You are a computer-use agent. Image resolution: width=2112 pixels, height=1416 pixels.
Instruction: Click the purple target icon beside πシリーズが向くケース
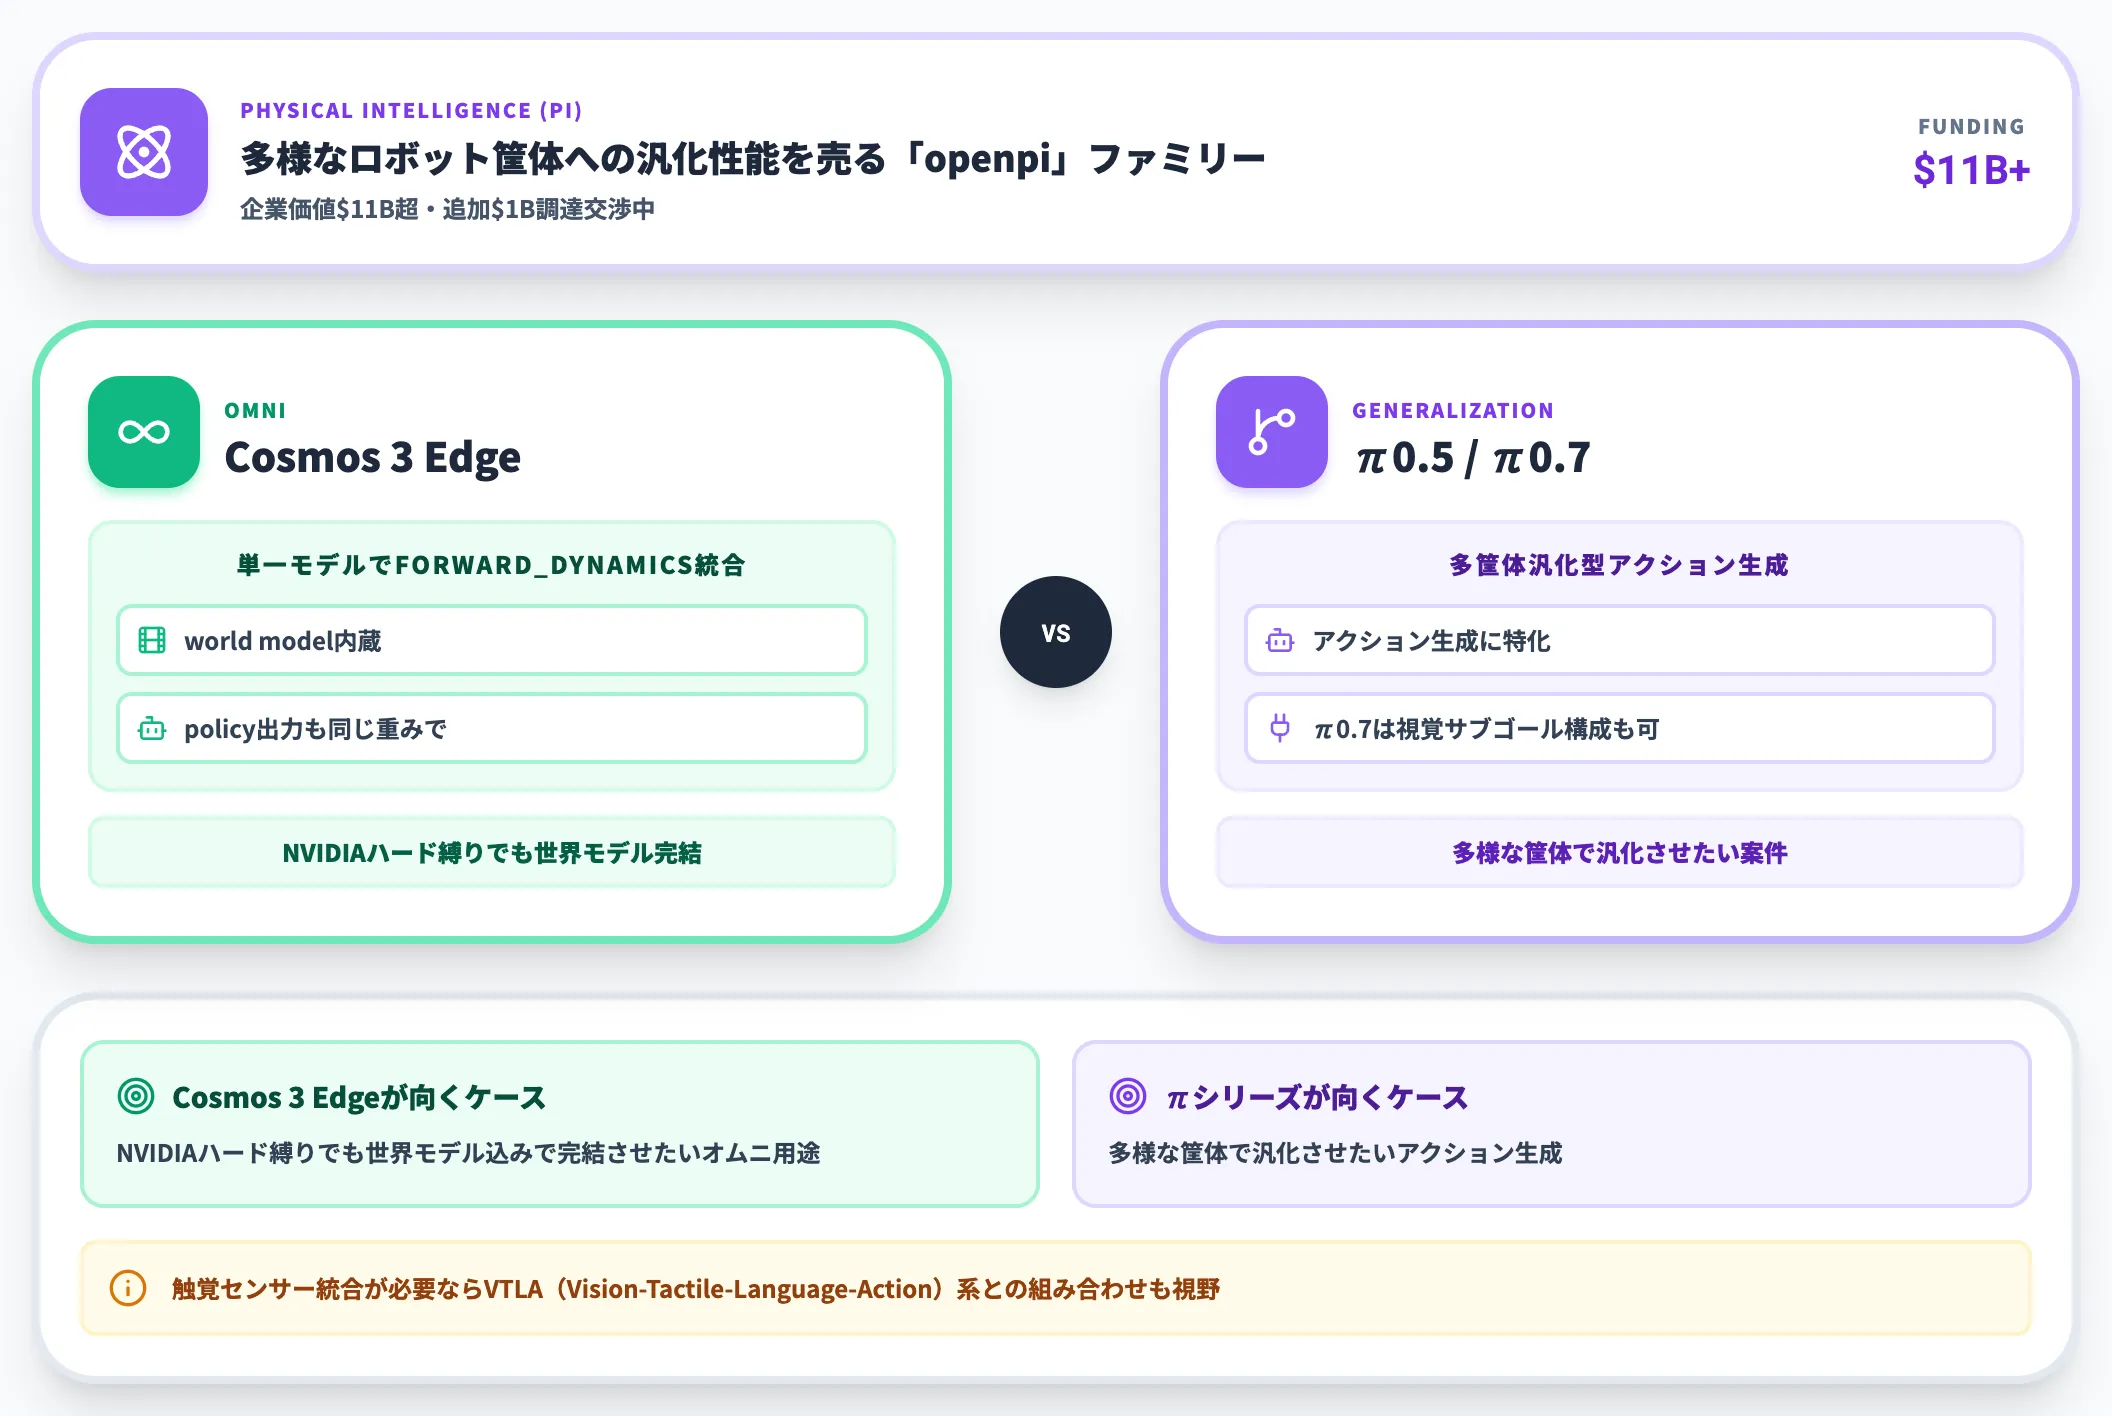pyautogui.click(x=1128, y=1096)
